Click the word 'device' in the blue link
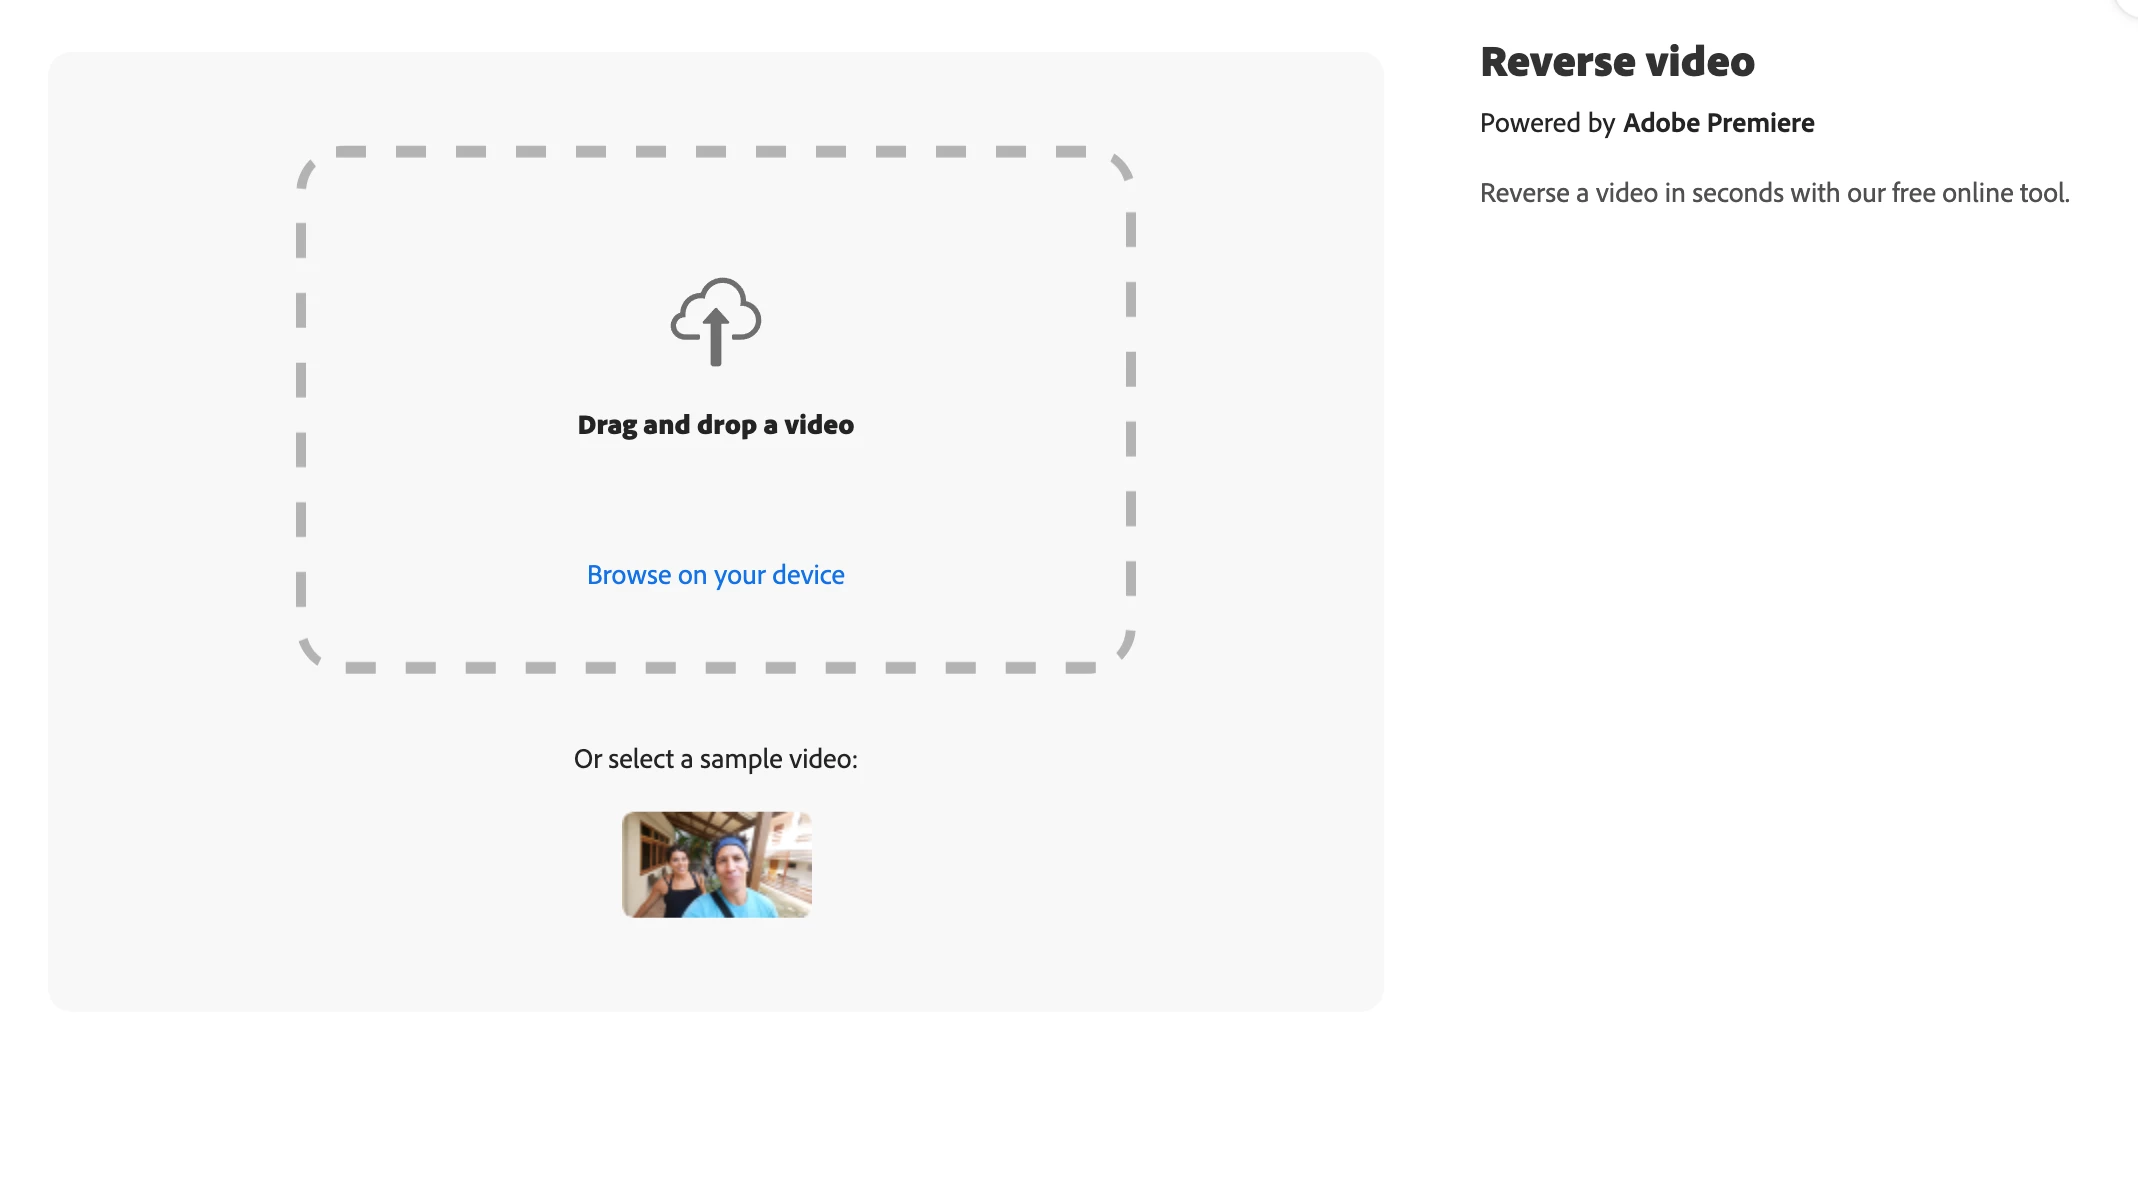 (807, 575)
